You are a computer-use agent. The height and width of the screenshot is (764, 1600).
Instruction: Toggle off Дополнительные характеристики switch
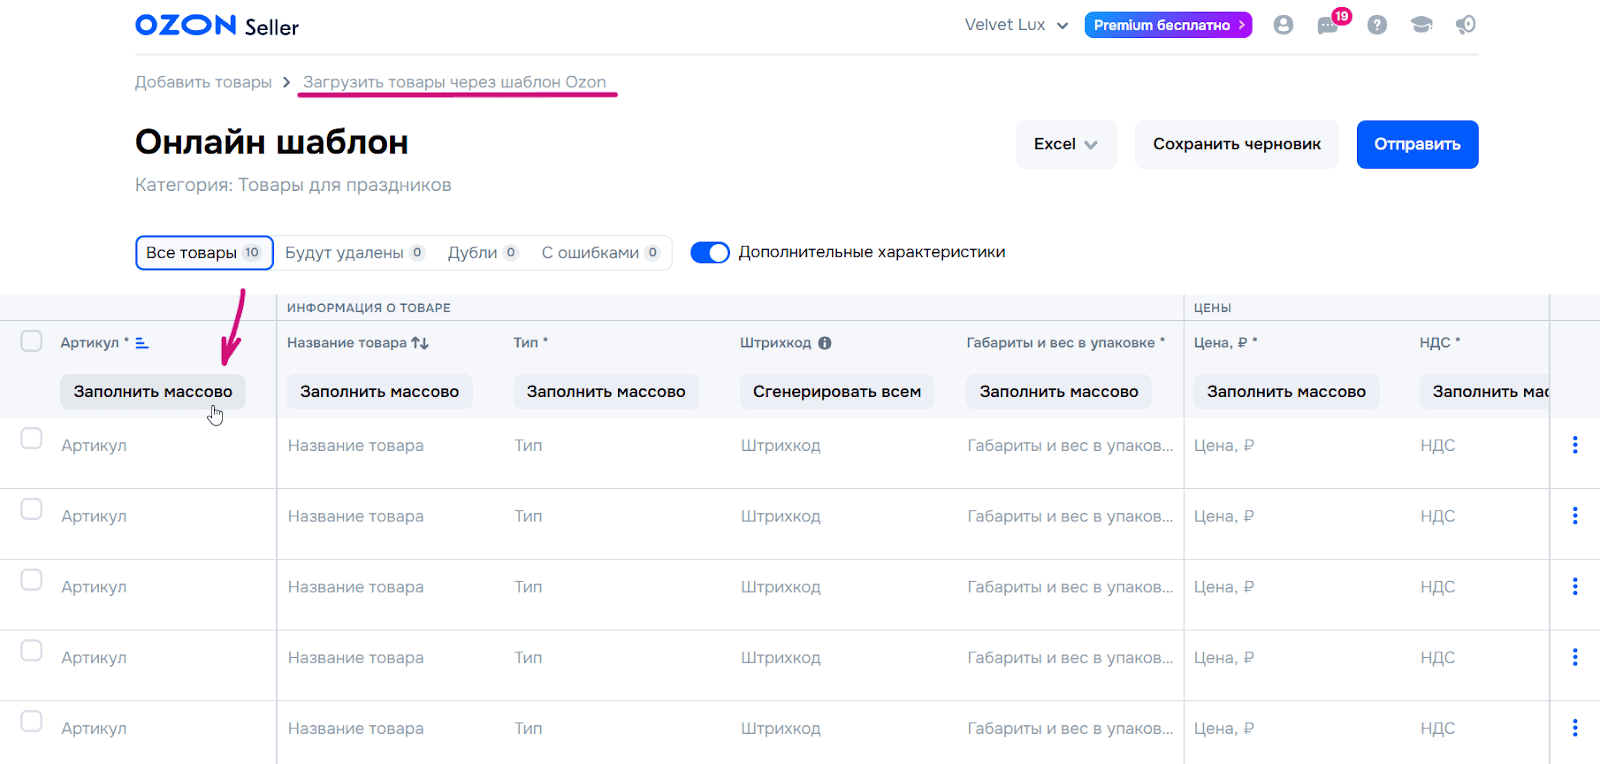(710, 253)
